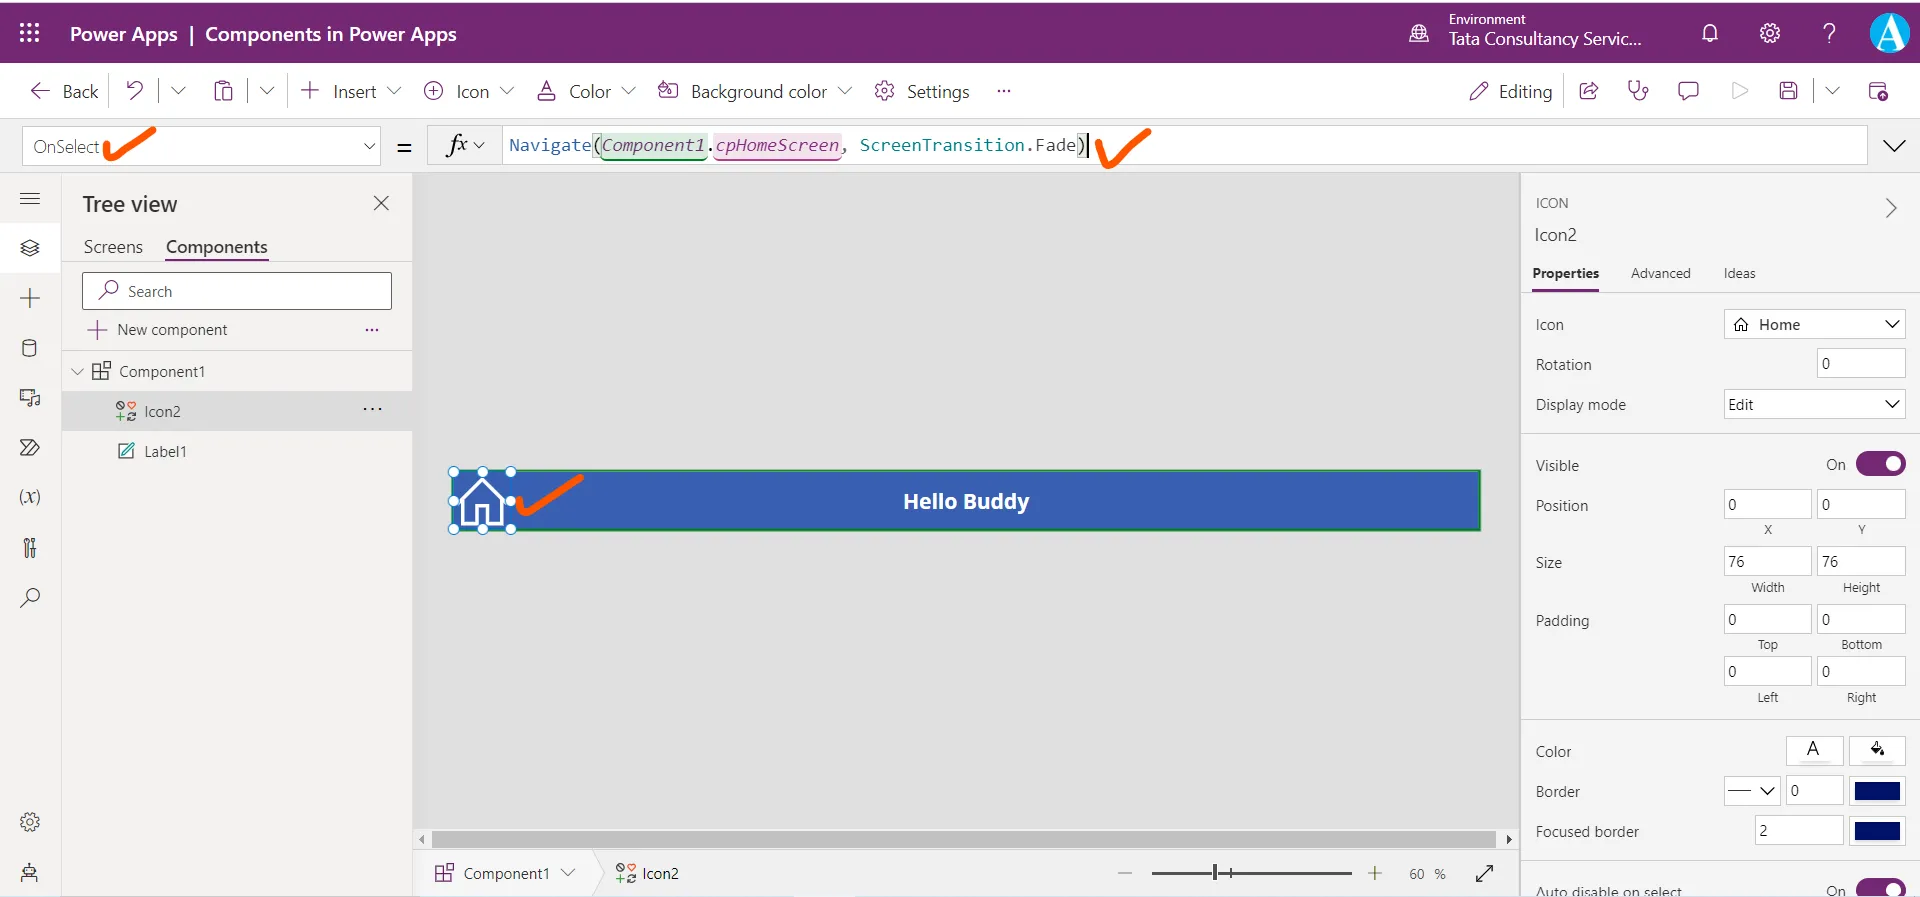
Task: Click the Editing mode button
Action: pyautogui.click(x=1510, y=91)
